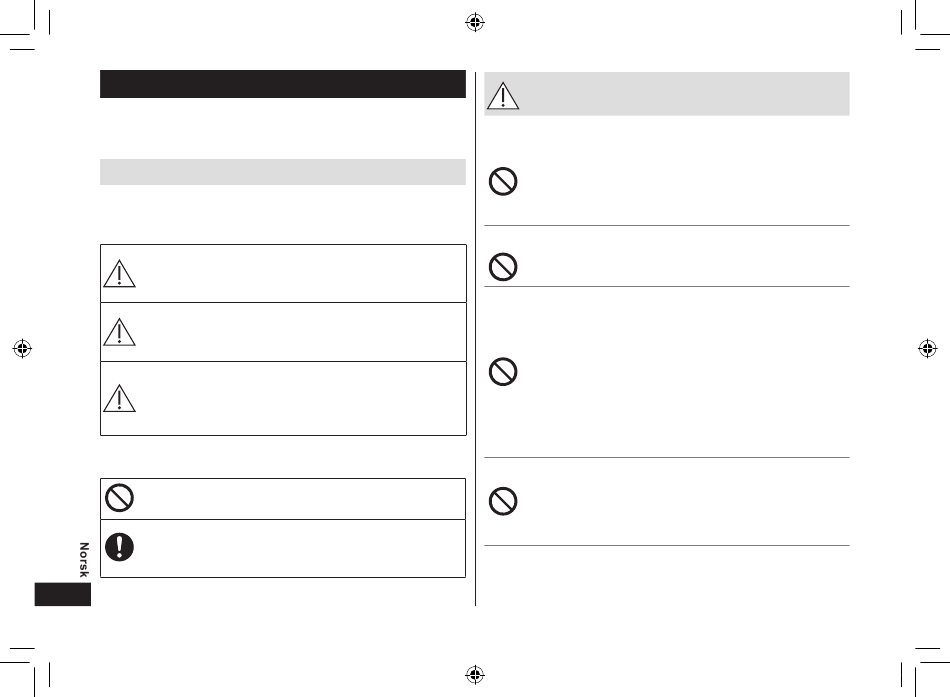Click the warning triangle in the middle row of the three-row box
950x697 pixels.
click(119, 332)
